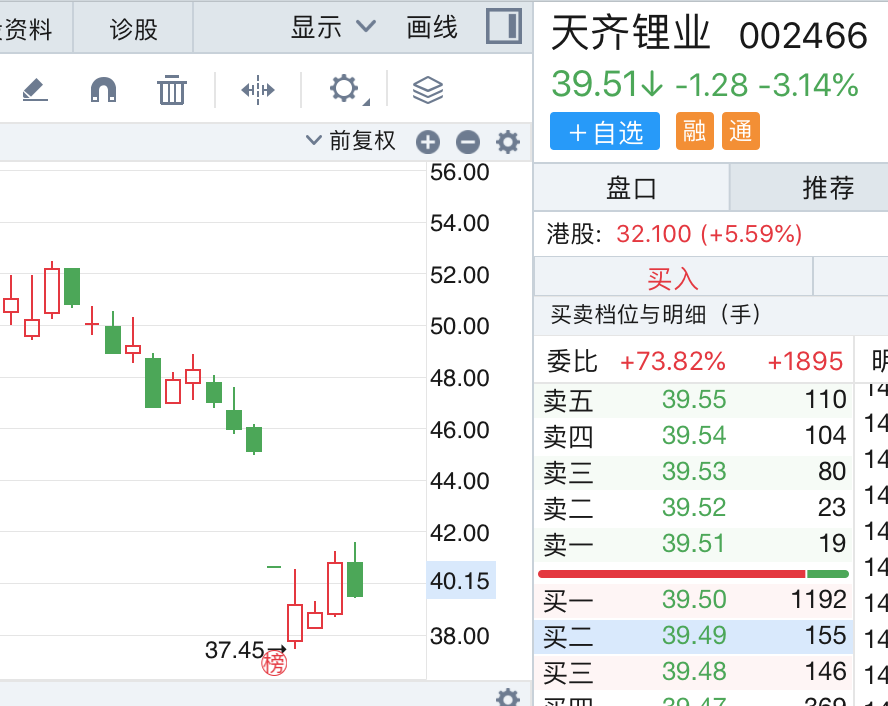
Task: Open chart settings gear beside zoom buttons
Action: click(508, 142)
